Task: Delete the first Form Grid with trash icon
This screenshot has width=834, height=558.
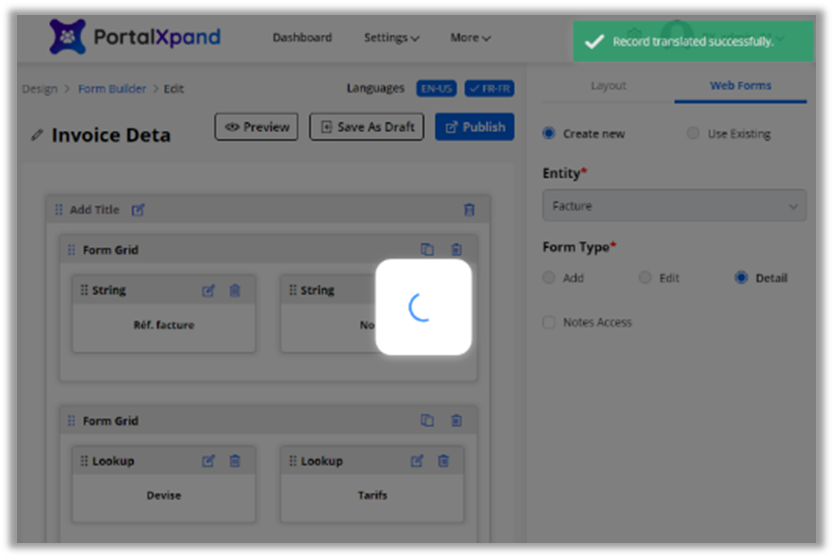Action: pyautogui.click(x=456, y=250)
